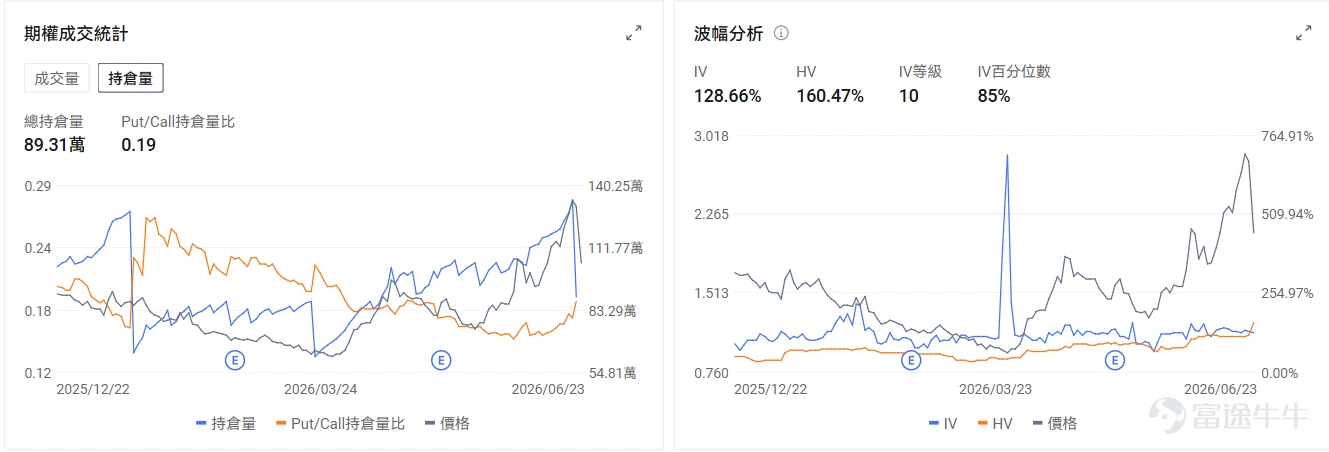Click the IV百分位數 85% value
The width and height of the screenshot is (1329, 452).
(x=994, y=96)
